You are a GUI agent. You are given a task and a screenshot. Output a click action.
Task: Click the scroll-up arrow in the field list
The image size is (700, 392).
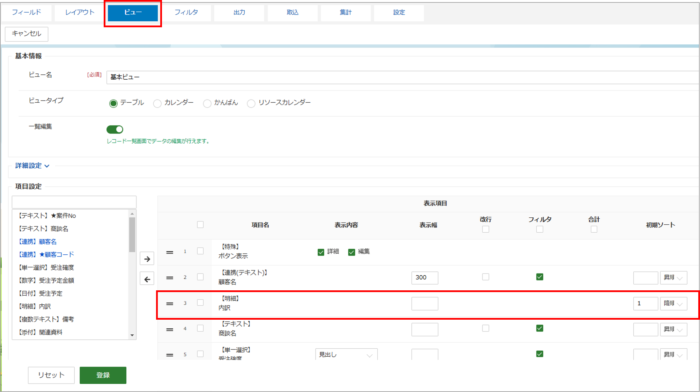[132, 214]
